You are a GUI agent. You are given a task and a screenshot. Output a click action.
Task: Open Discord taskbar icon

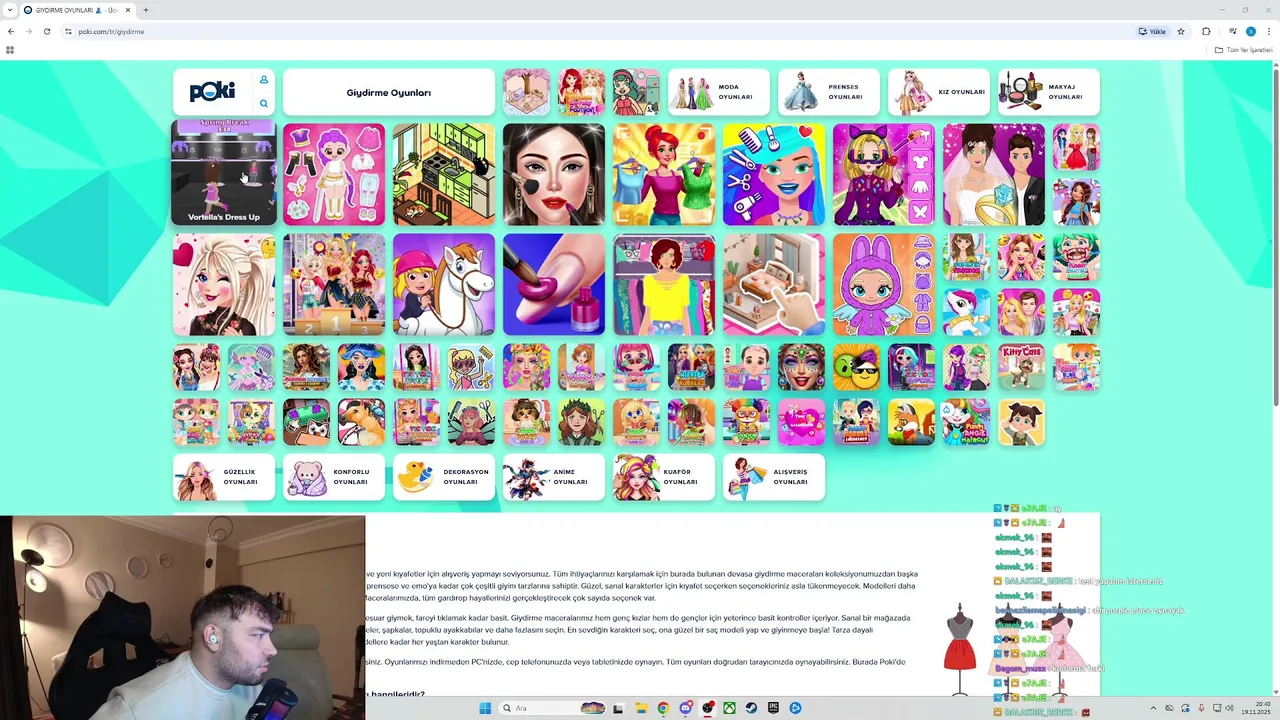[x=685, y=708]
